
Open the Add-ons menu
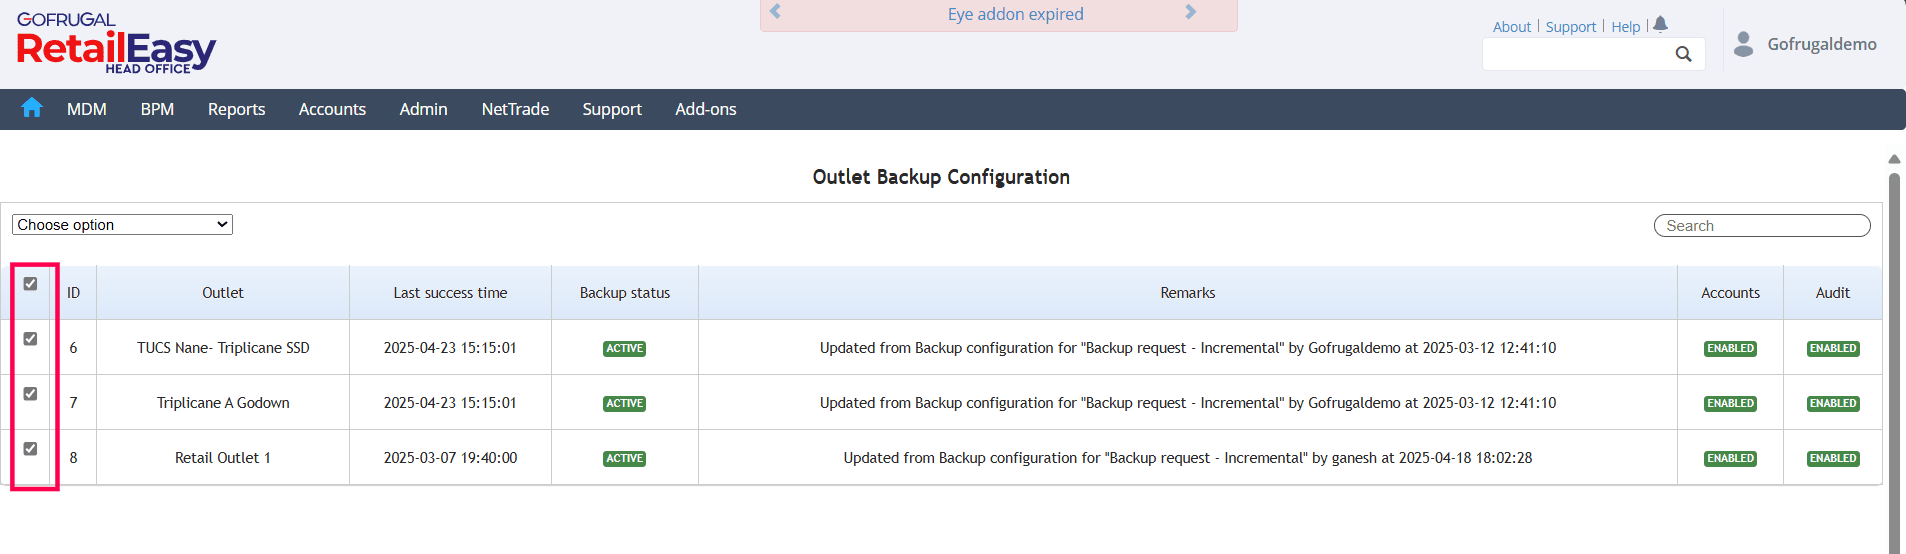705,109
